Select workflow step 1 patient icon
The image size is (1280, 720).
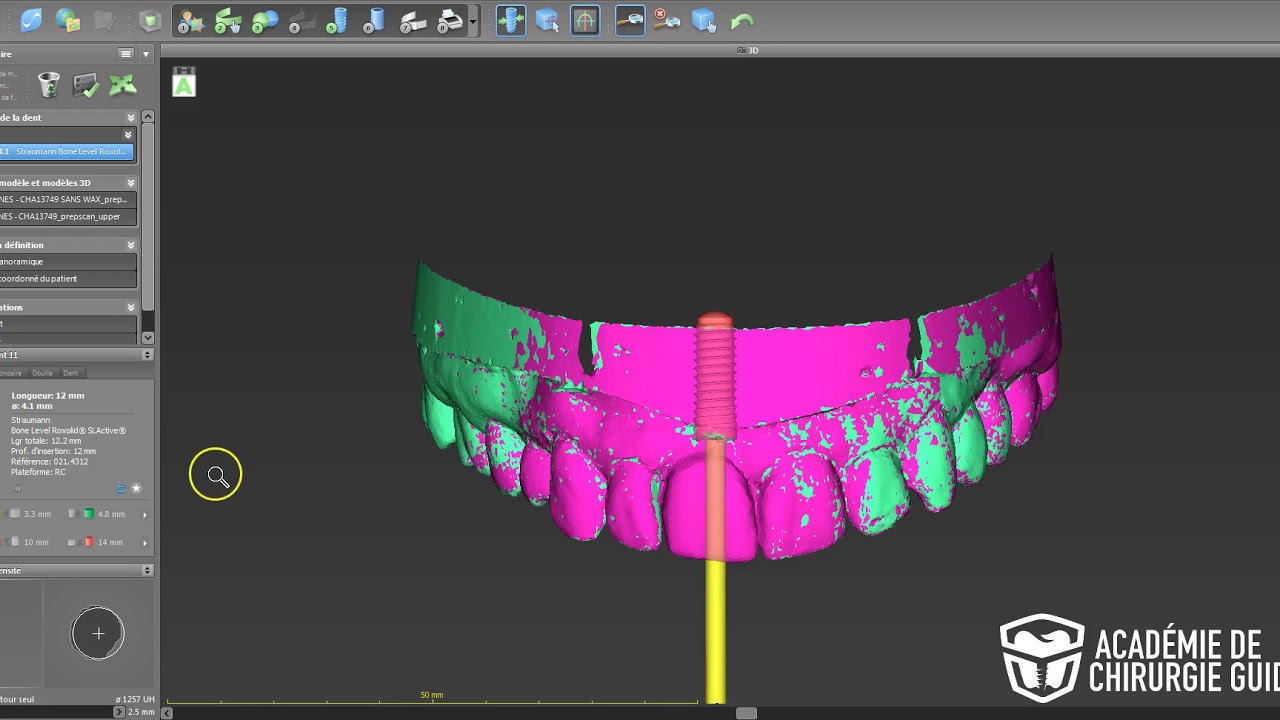pos(190,21)
